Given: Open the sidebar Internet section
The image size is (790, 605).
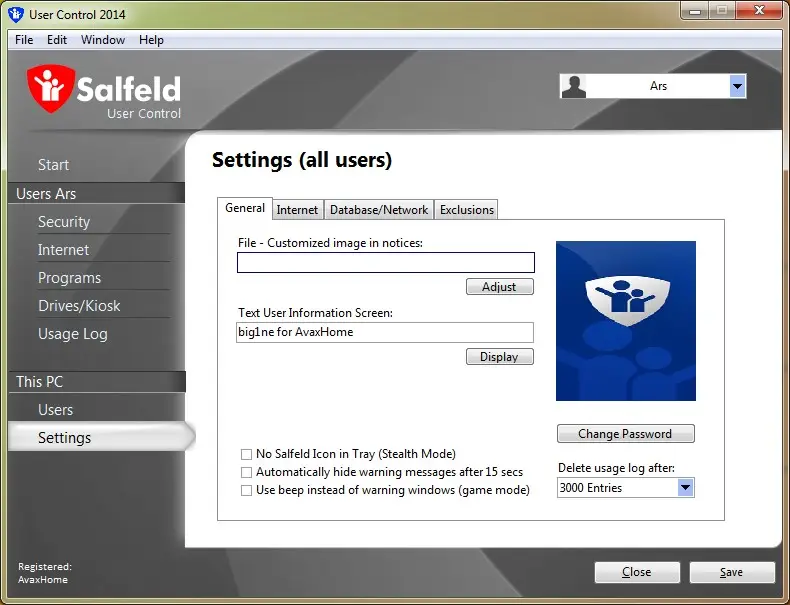Looking at the screenshot, I should pos(63,250).
